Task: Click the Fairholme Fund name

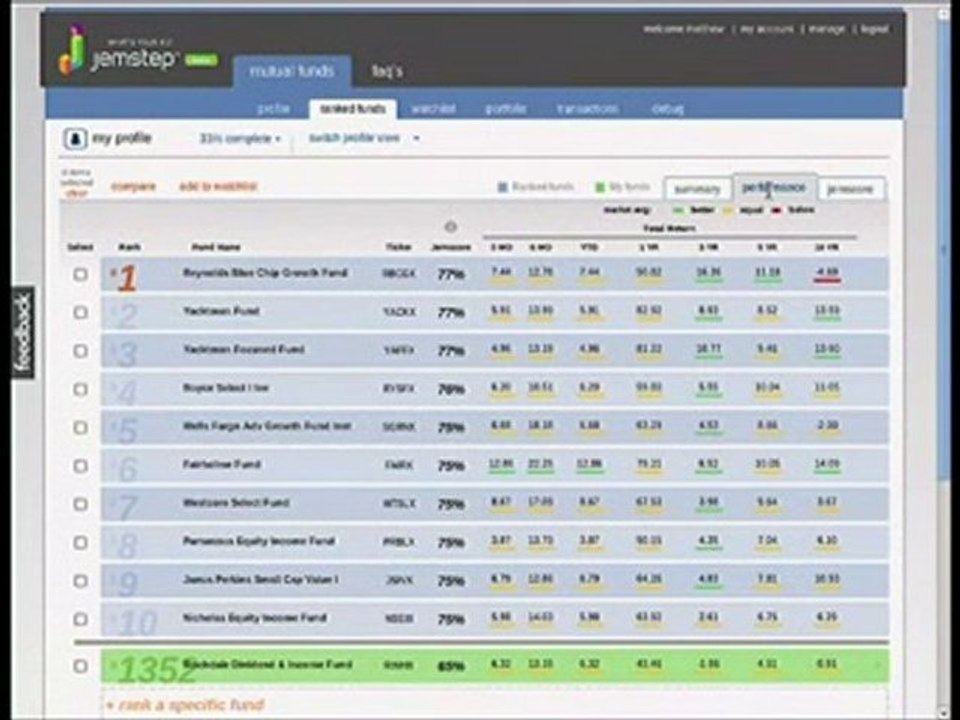Action: tap(222, 464)
